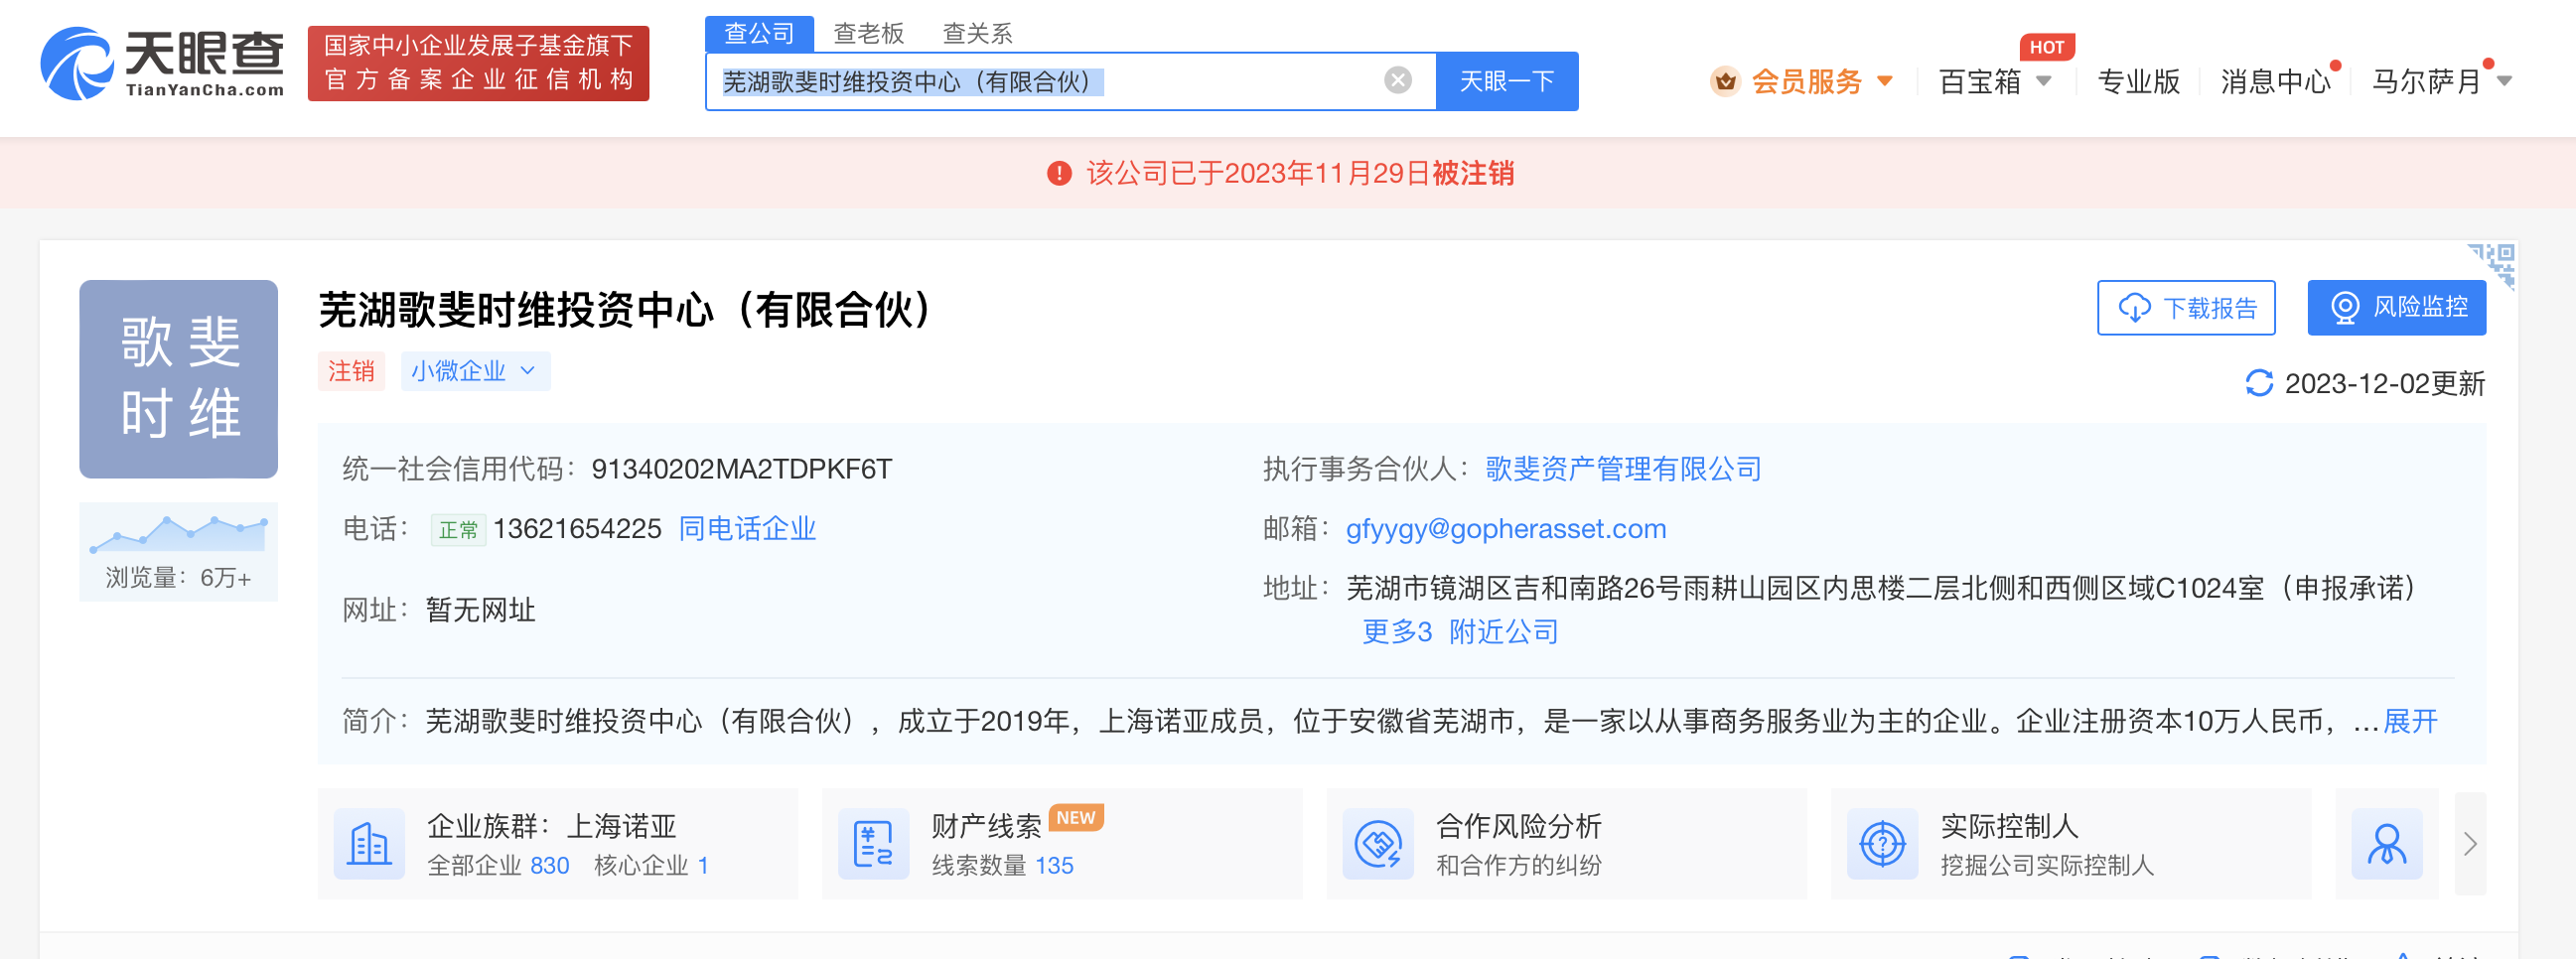Click the TianYanCha logo

click(x=162, y=63)
